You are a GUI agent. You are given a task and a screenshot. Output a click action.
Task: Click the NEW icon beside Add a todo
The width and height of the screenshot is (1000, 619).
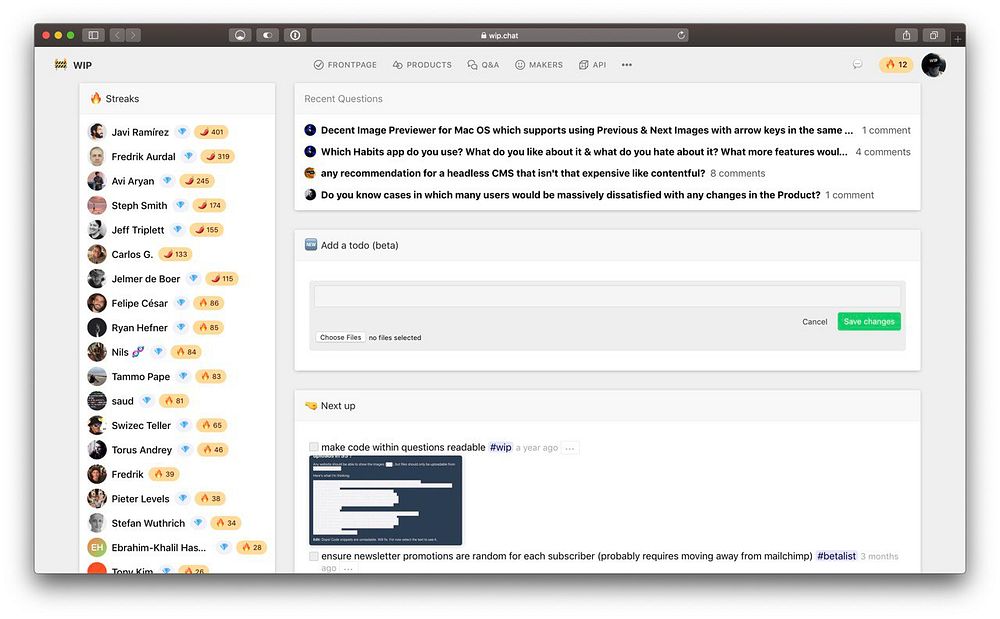point(311,245)
